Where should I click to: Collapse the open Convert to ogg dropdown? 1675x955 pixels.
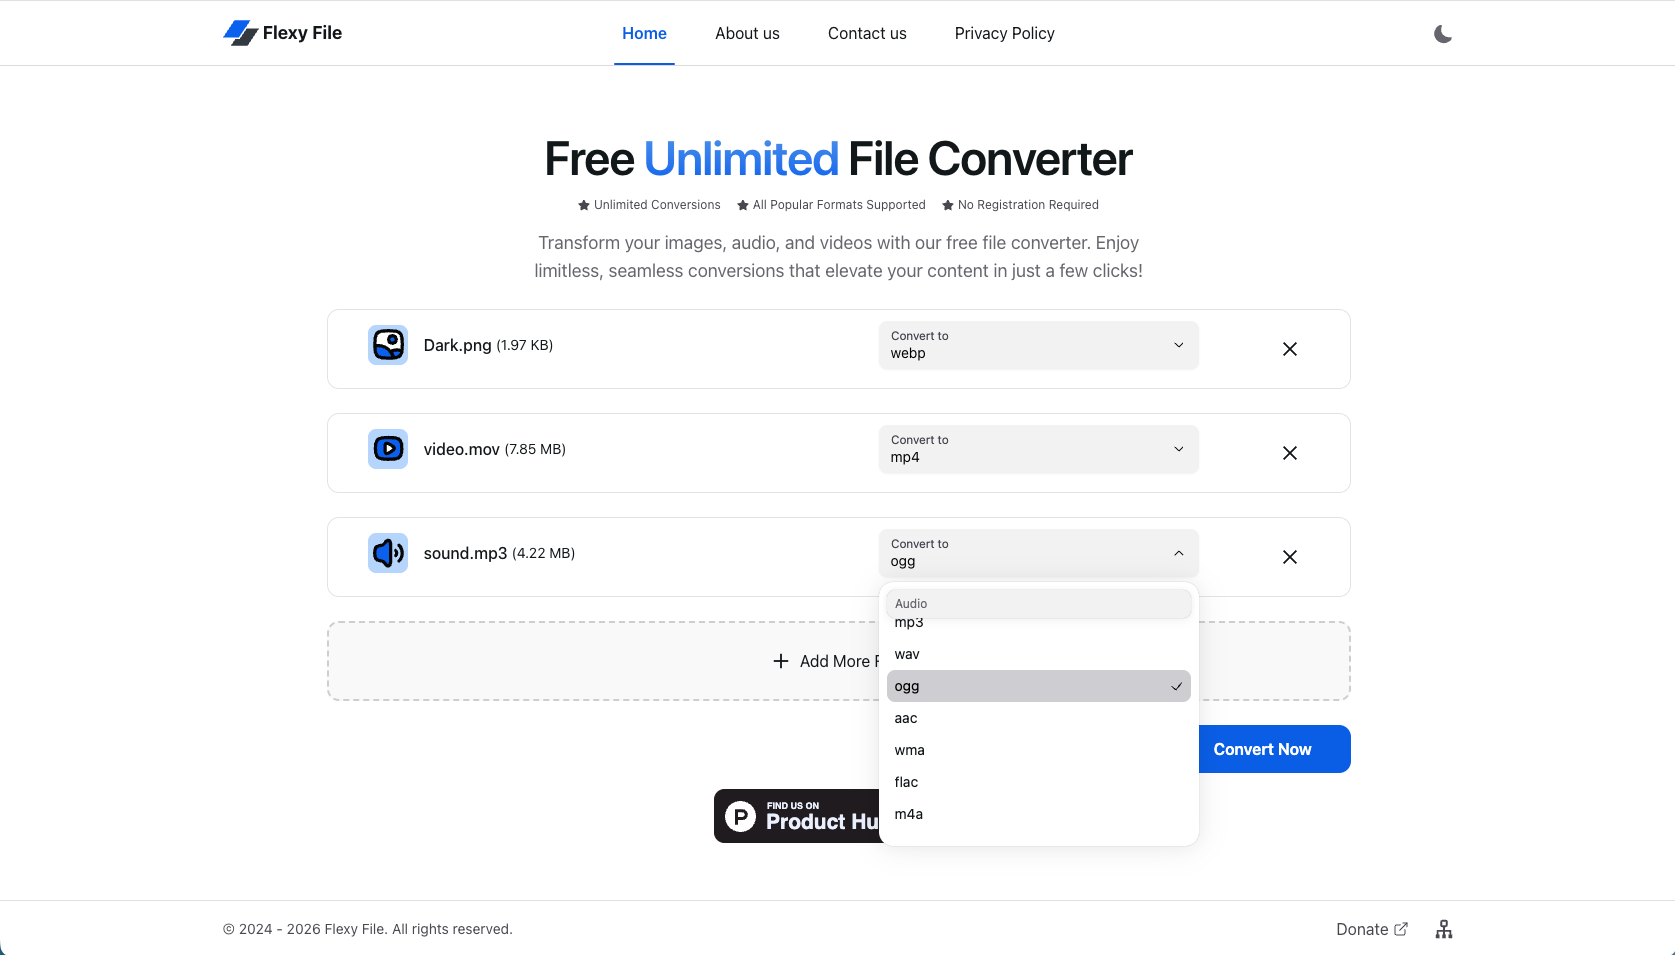1038,553
